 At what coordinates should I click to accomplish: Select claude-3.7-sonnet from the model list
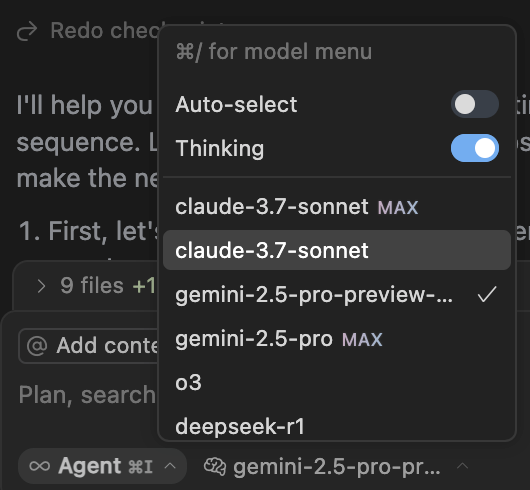point(337,250)
